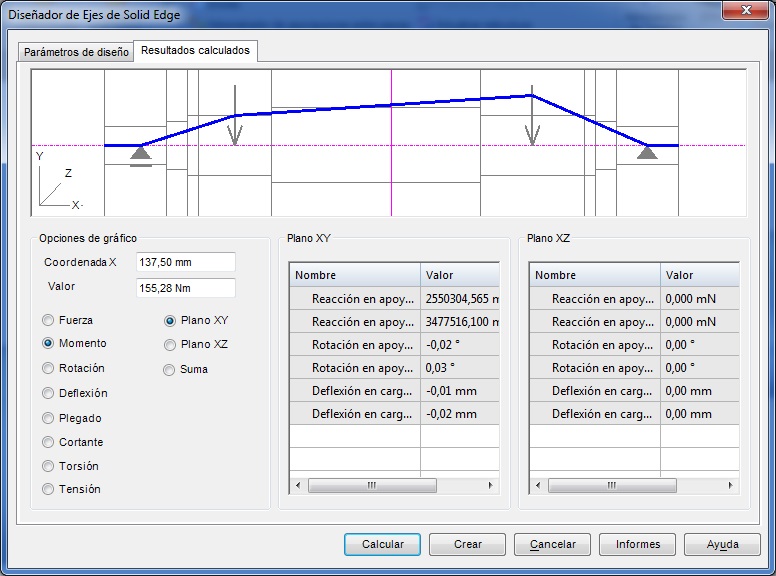Open the Ayuda help button
The height and width of the screenshot is (576, 776).
pos(723,544)
